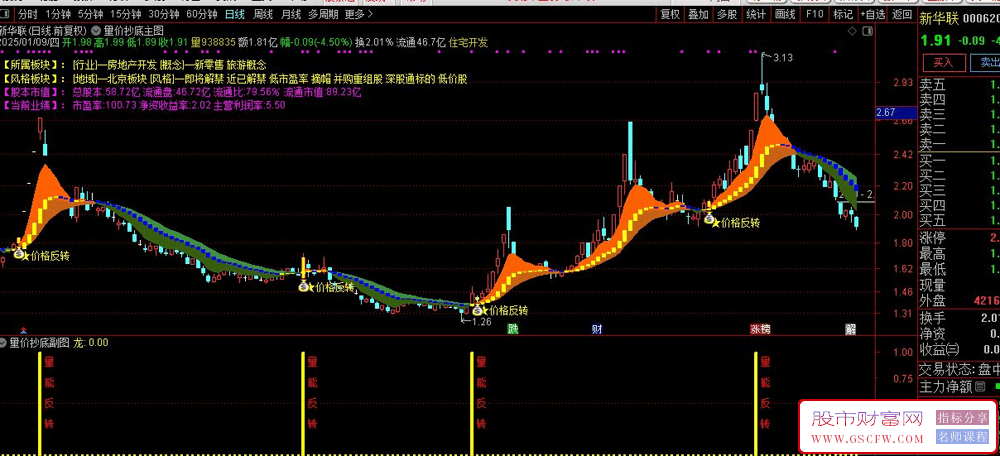Click the icon next to 主力净额
1000x456 pixels.
[980, 386]
